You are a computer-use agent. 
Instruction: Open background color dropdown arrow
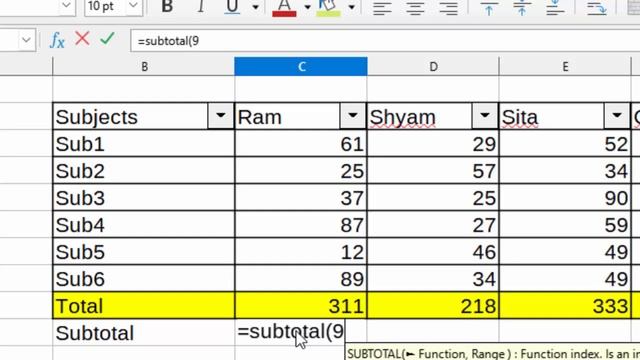[x=351, y=7]
